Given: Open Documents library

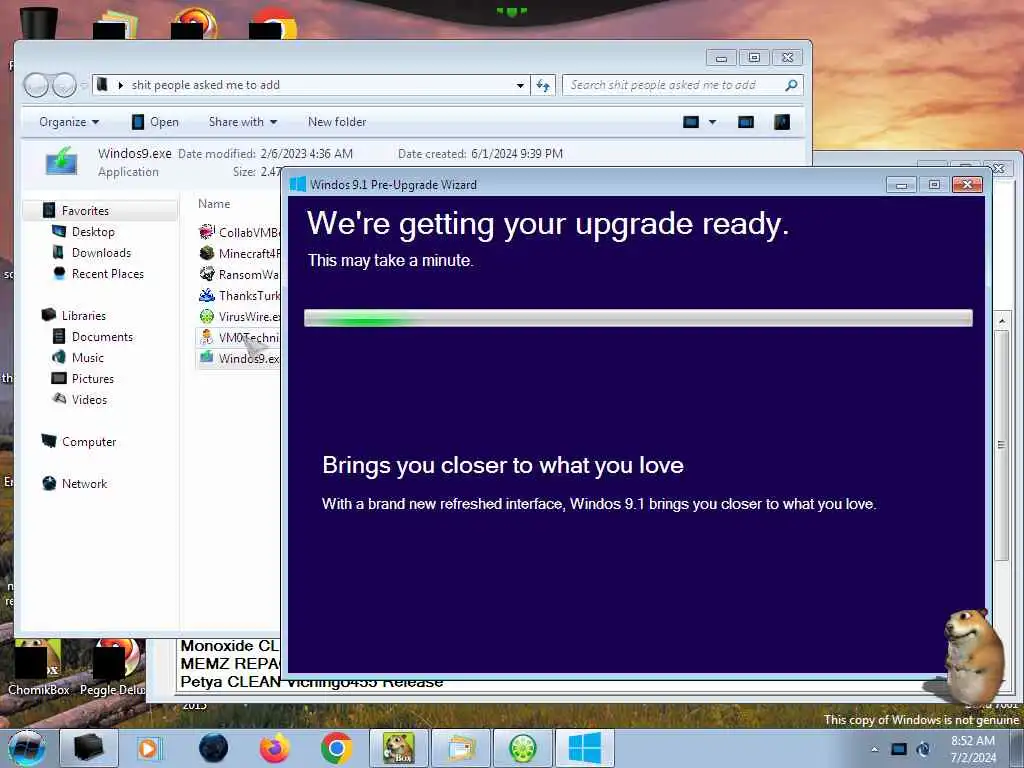Looking at the screenshot, I should tap(102, 337).
